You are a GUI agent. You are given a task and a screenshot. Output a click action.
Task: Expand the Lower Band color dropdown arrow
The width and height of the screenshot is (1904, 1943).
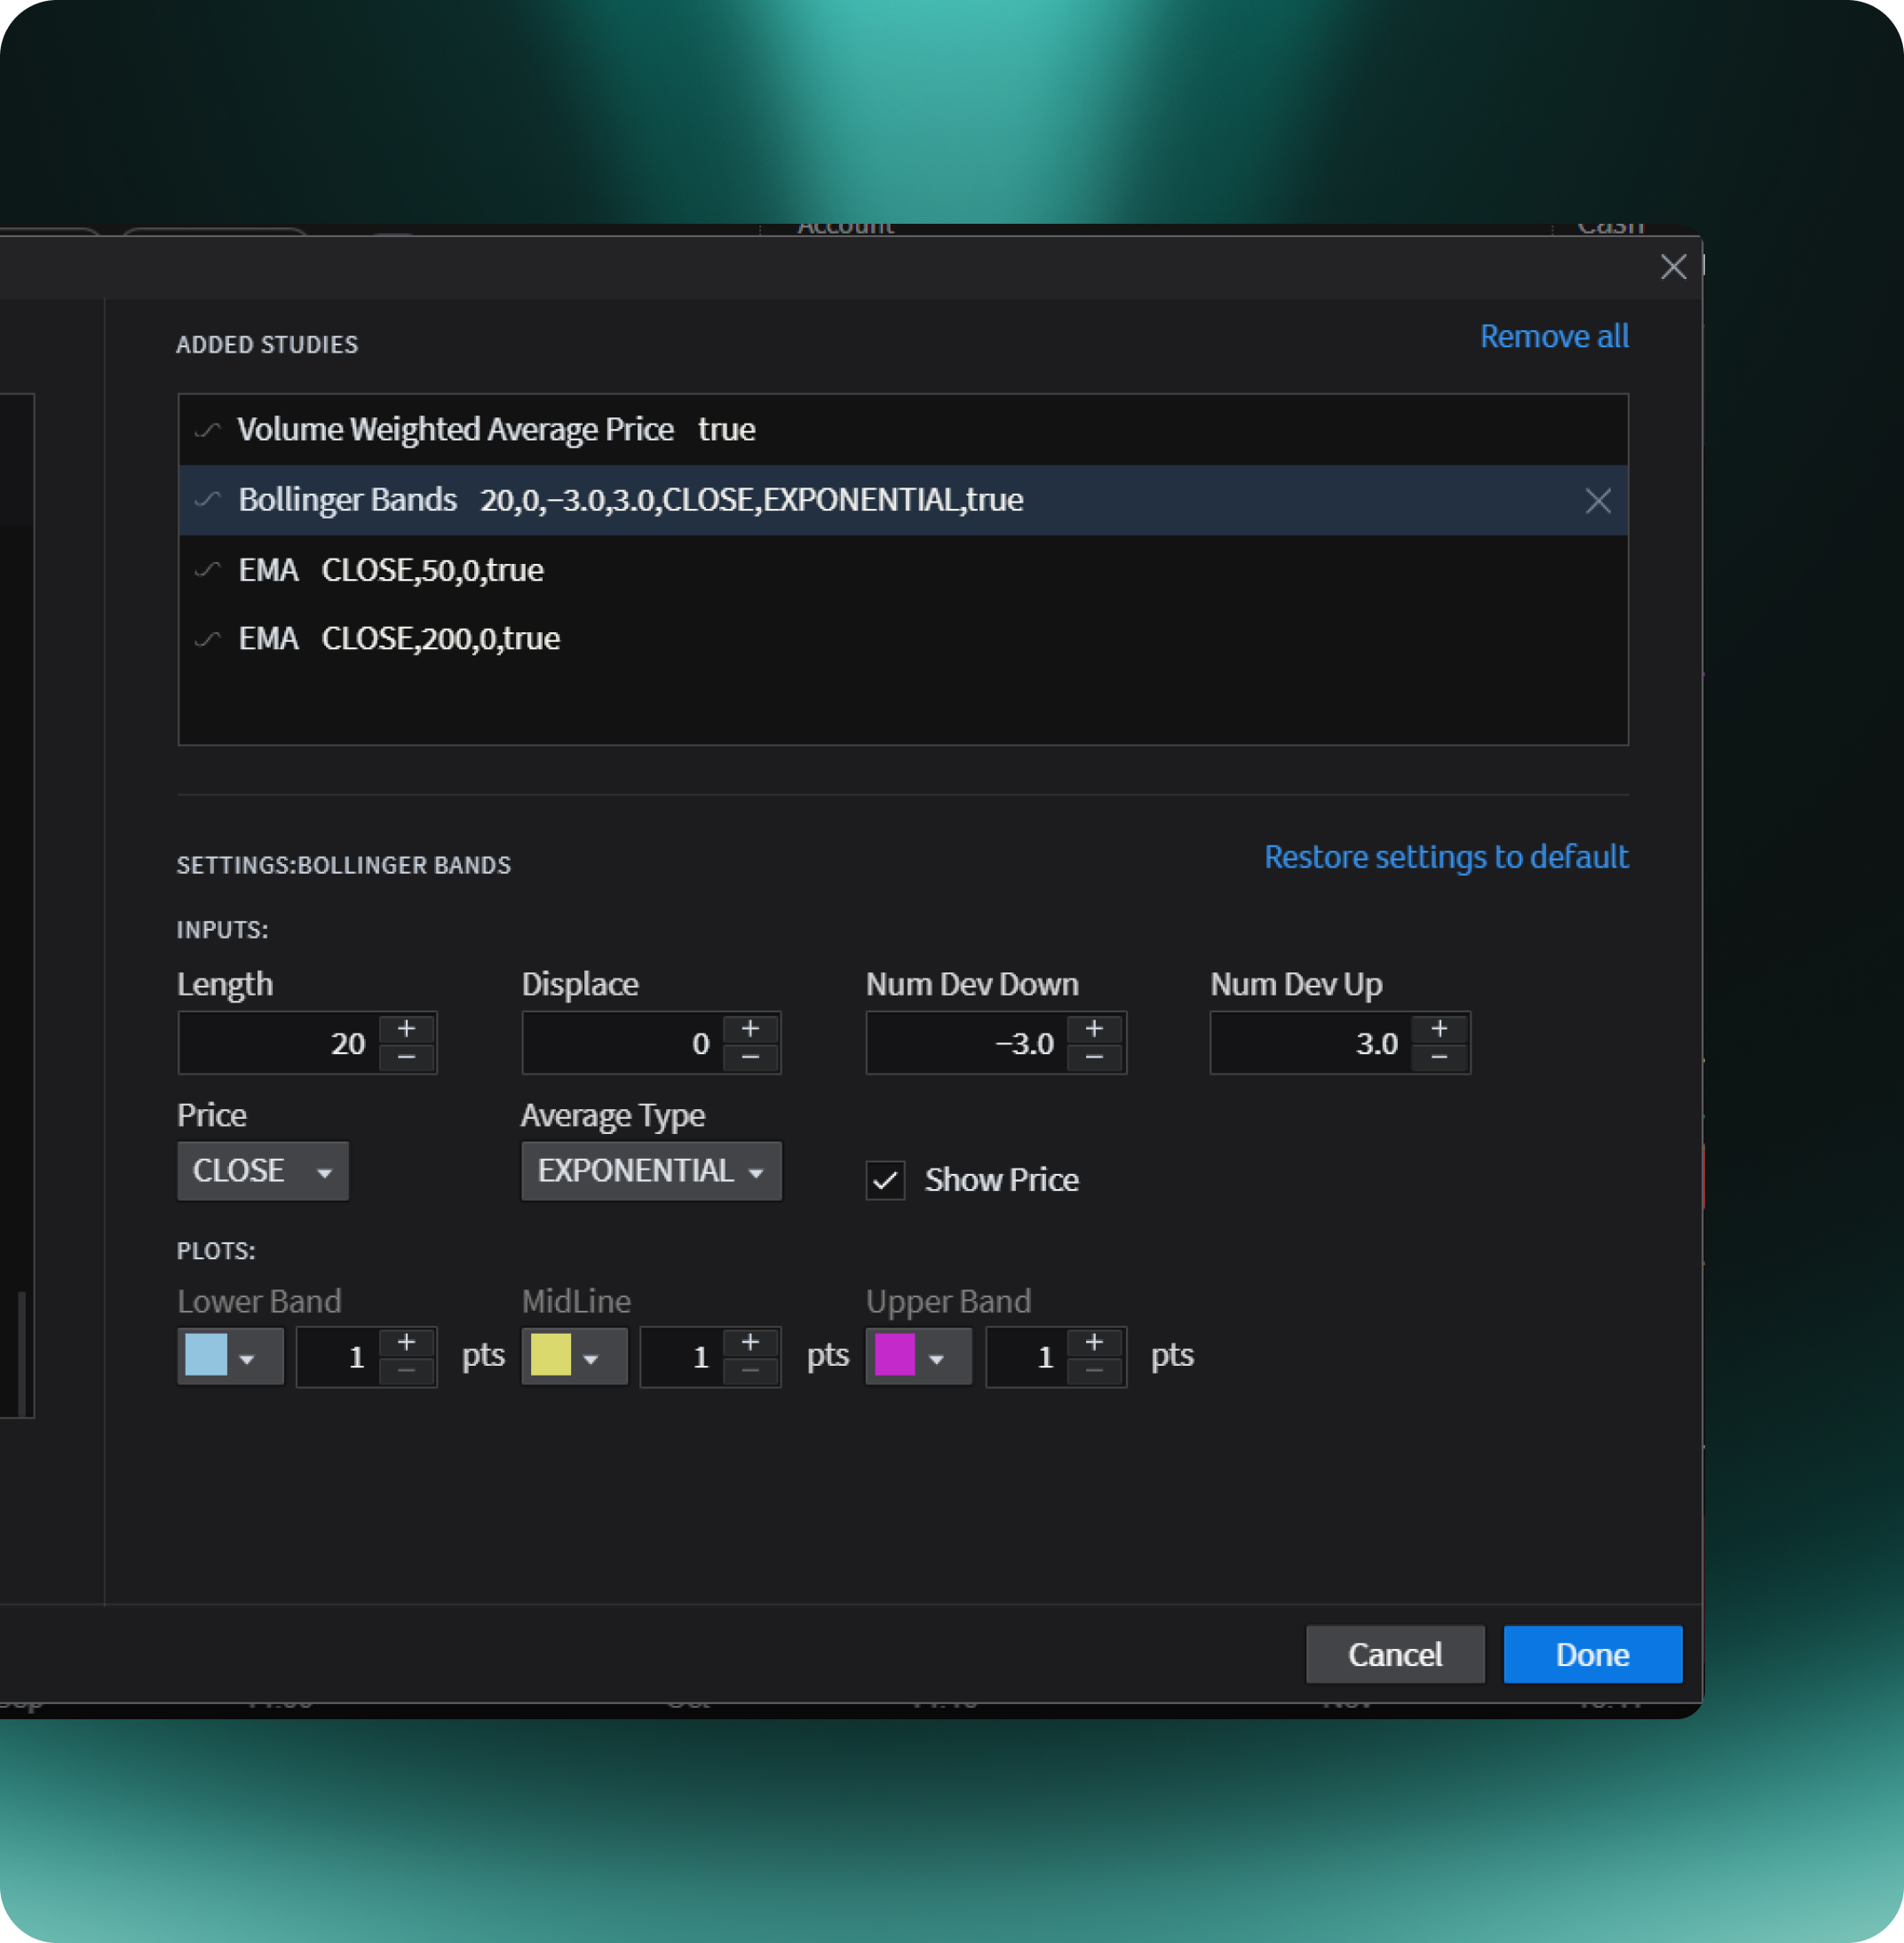(247, 1358)
